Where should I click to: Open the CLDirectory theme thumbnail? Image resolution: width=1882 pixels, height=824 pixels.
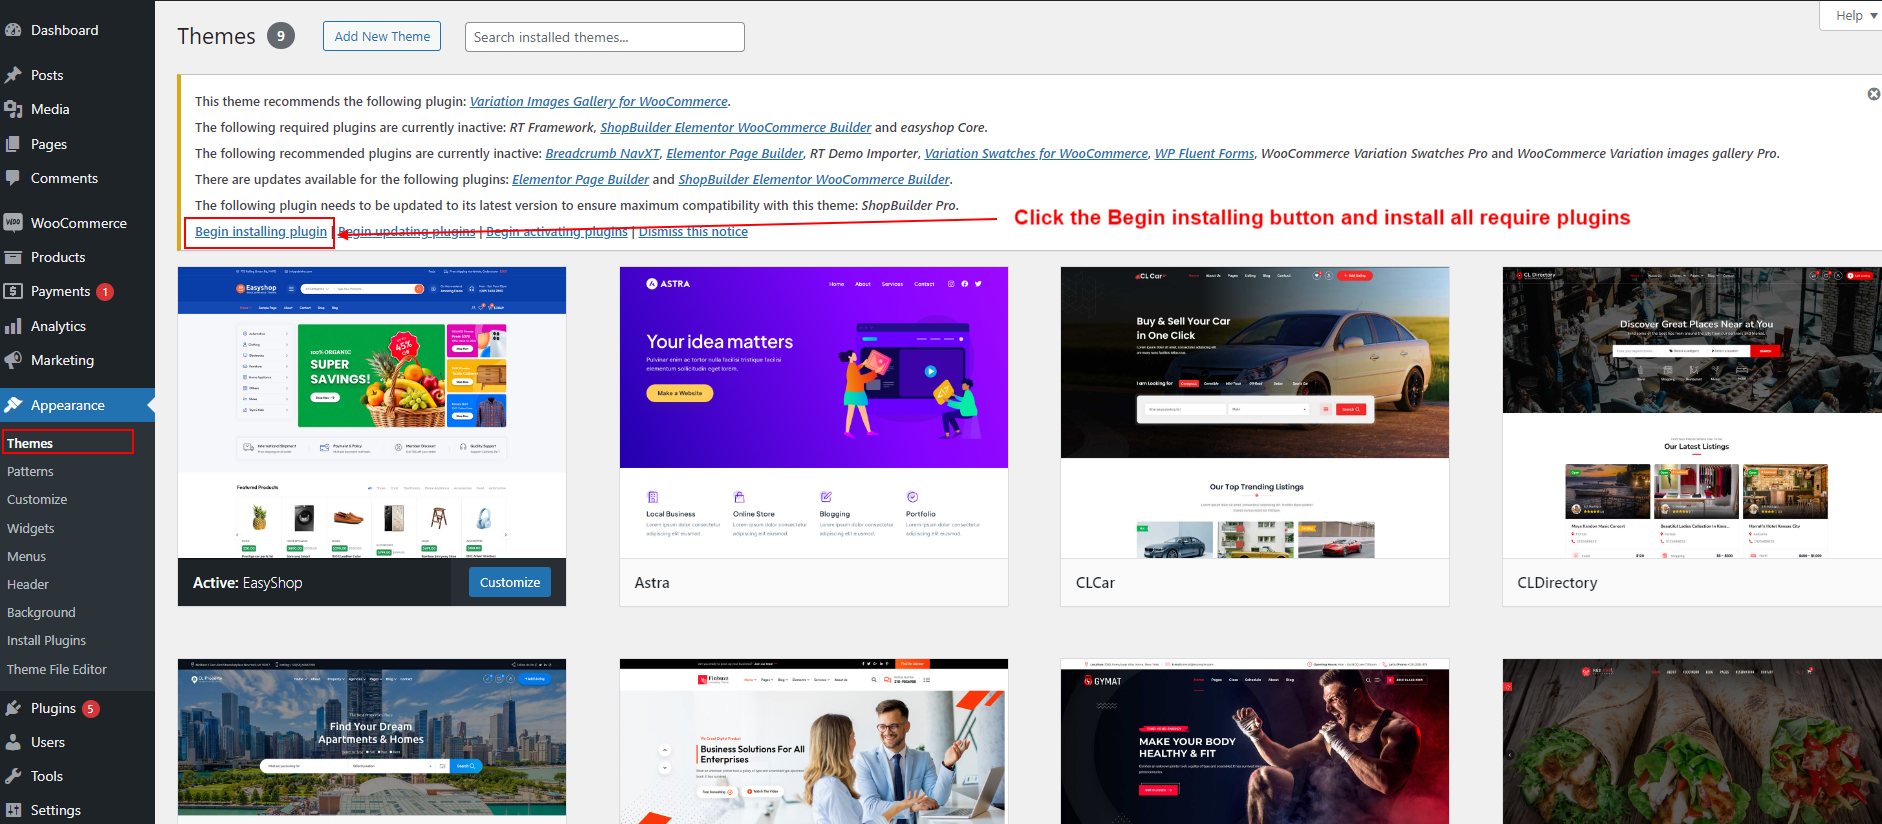1692,412
